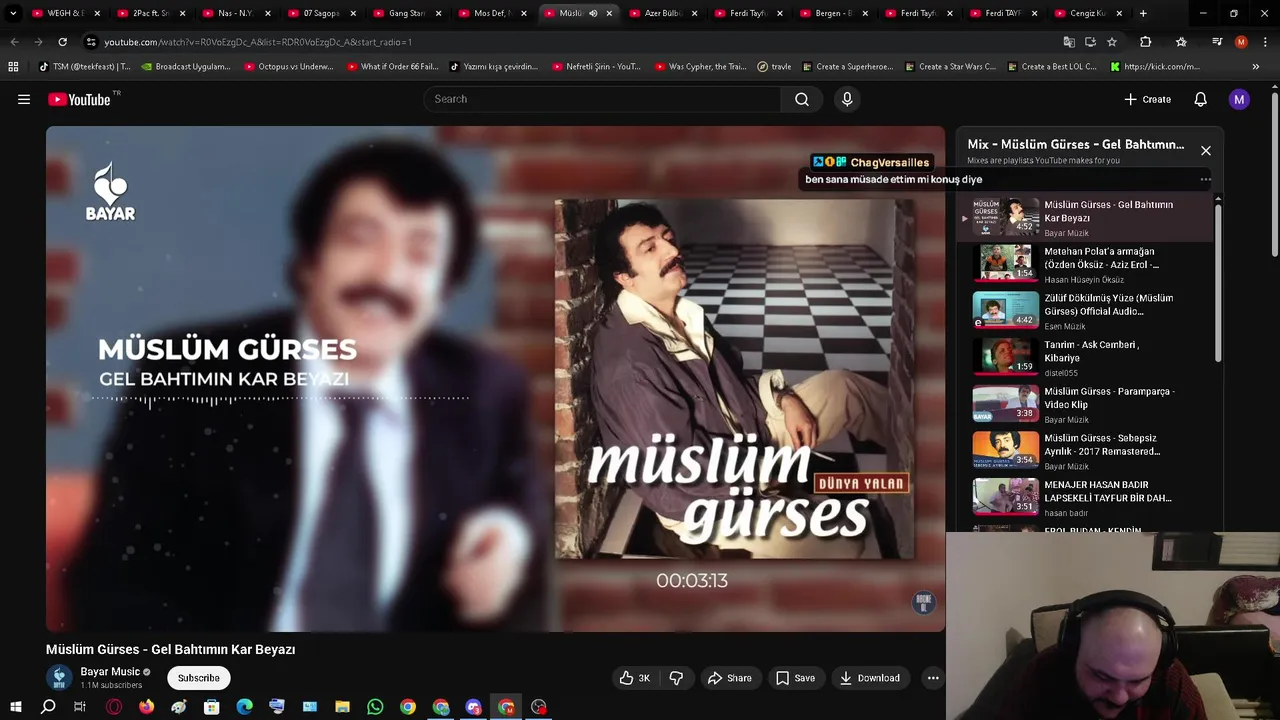The height and width of the screenshot is (720, 1280).
Task: Click the info card icon on the video
Action: click(x=924, y=602)
